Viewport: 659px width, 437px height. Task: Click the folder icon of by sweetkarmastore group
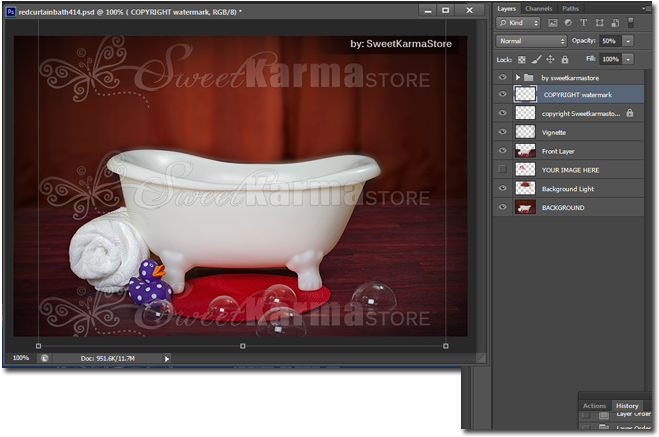(529, 78)
